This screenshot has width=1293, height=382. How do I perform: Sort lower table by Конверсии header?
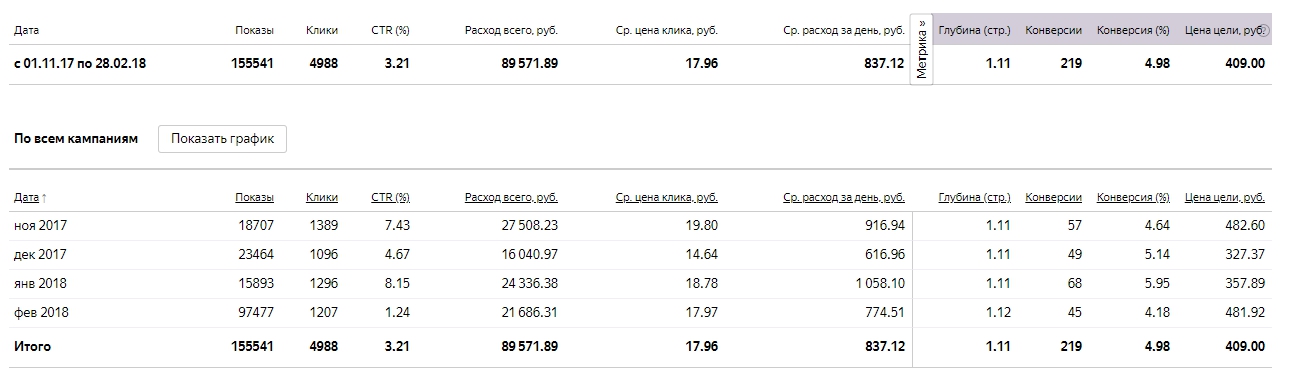(1054, 197)
